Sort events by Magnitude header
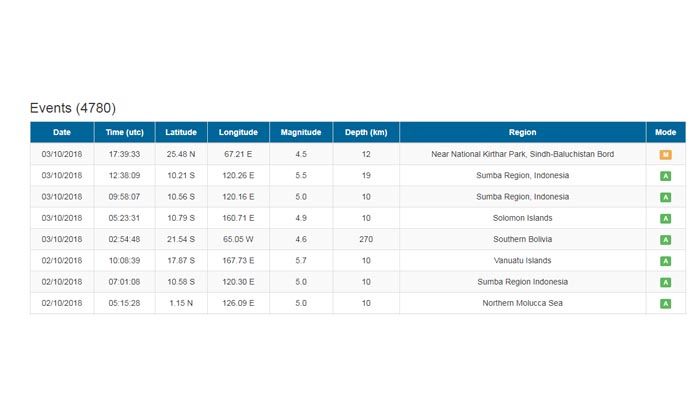Screen dimensions: 700x400 tap(301, 132)
